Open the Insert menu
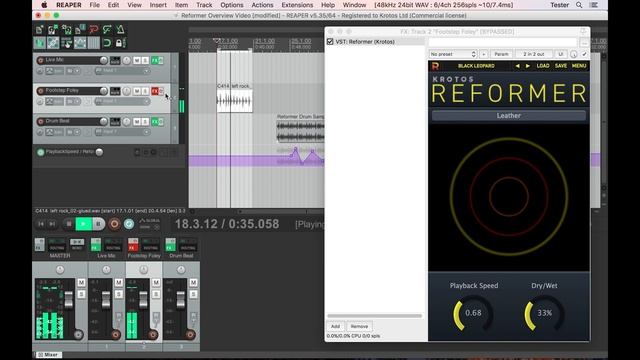This screenshot has height=360, width=640. click(x=158, y=5)
